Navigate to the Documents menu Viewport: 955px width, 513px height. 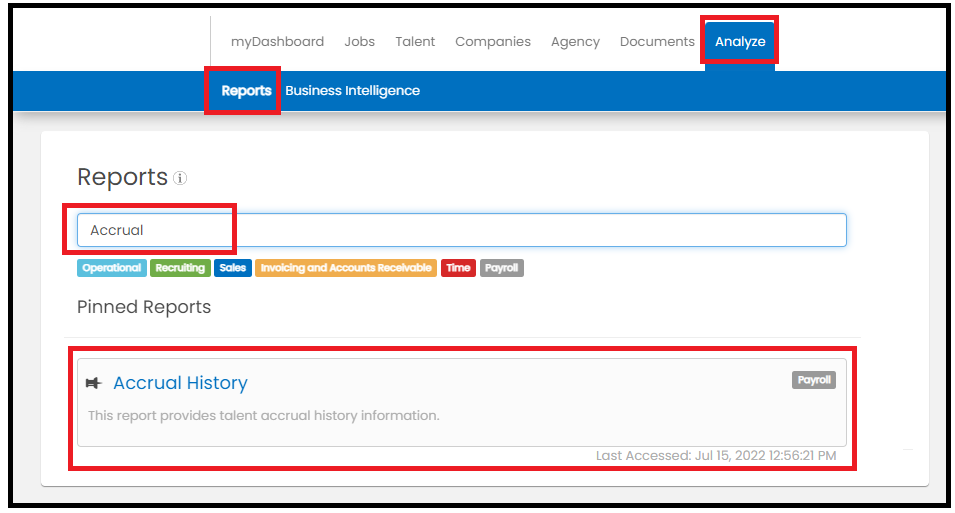click(657, 41)
